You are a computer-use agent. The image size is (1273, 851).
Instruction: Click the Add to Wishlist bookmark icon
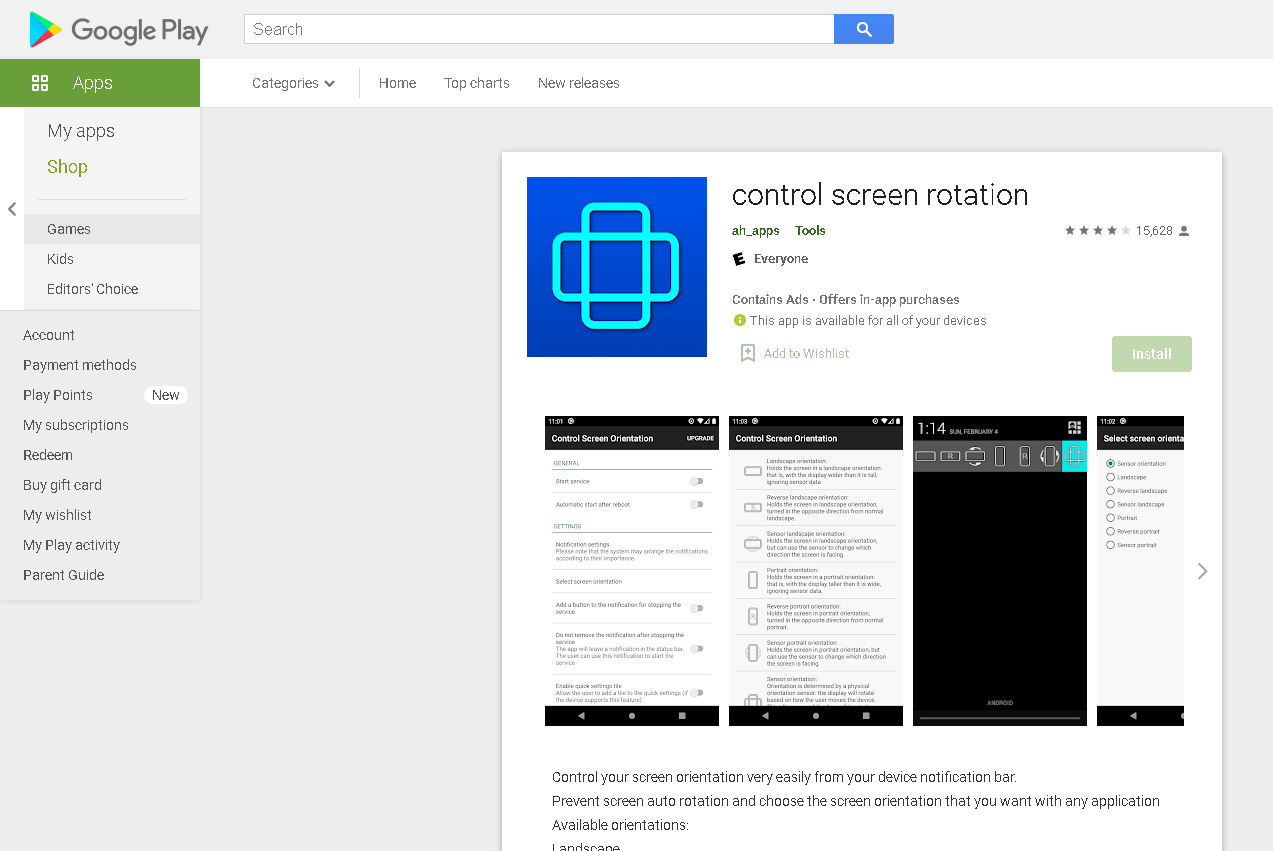click(747, 353)
